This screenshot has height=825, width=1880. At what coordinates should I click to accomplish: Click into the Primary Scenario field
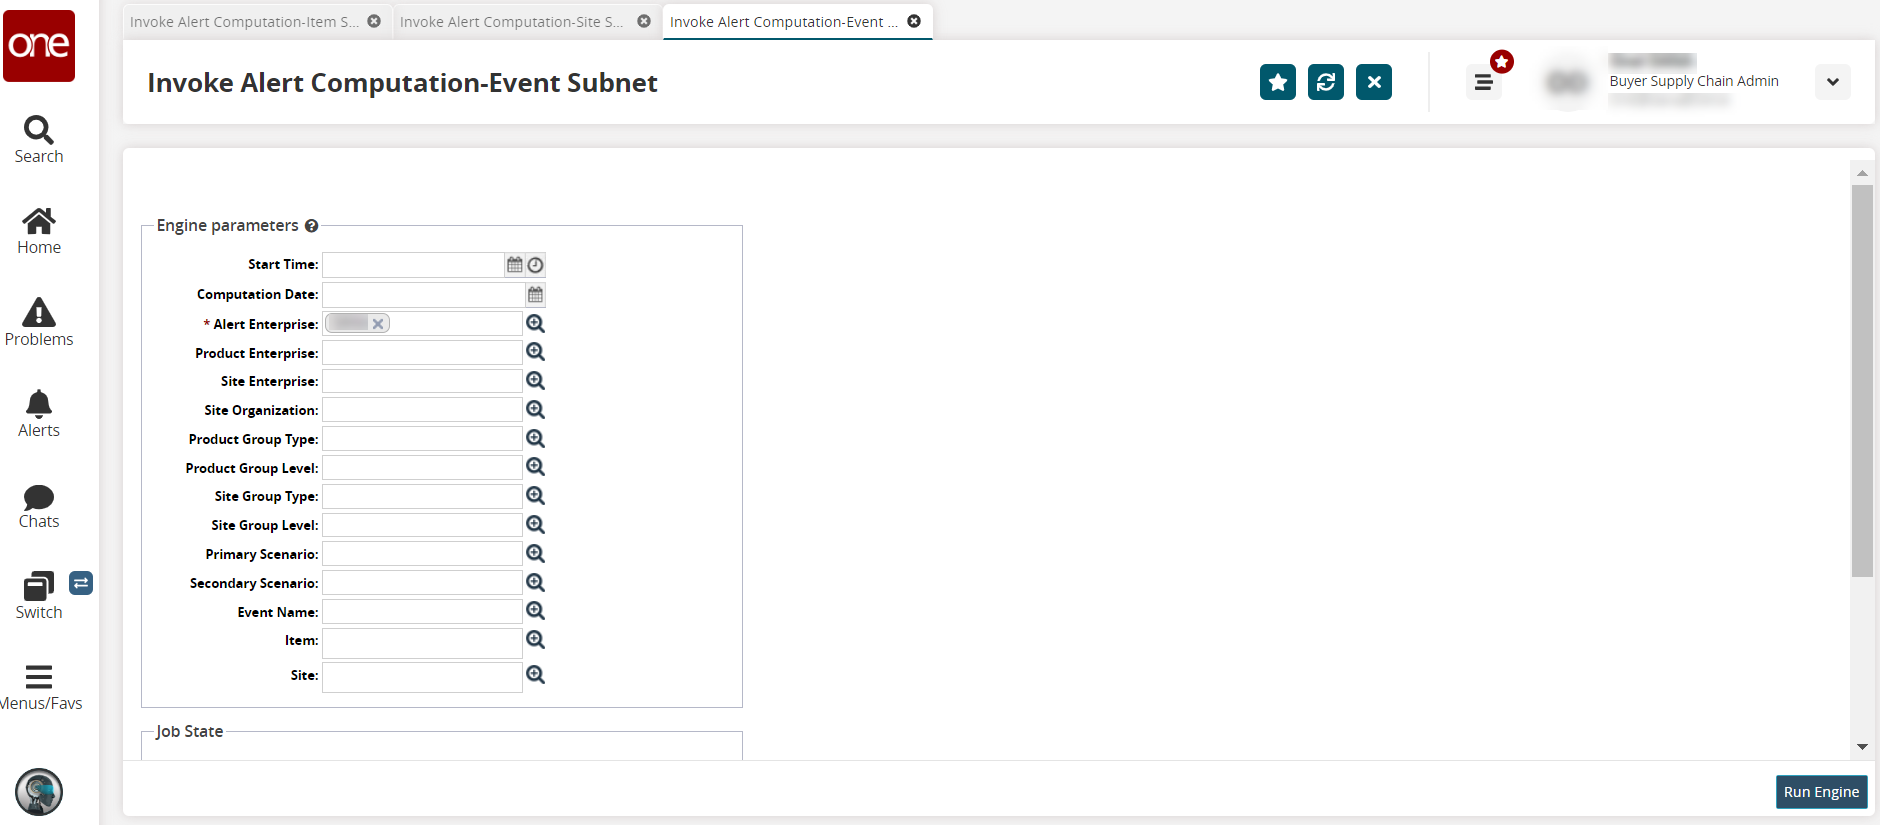tap(422, 554)
